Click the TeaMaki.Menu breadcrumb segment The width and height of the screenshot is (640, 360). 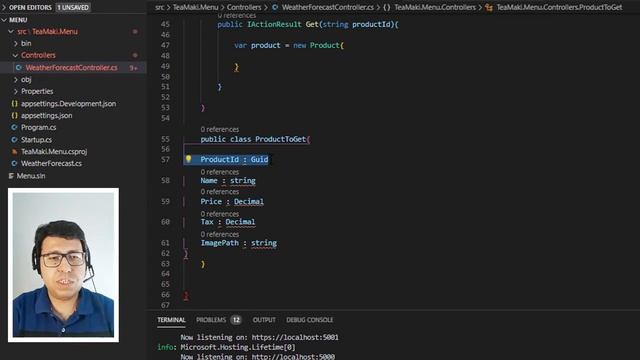pyautogui.click(x=195, y=7)
